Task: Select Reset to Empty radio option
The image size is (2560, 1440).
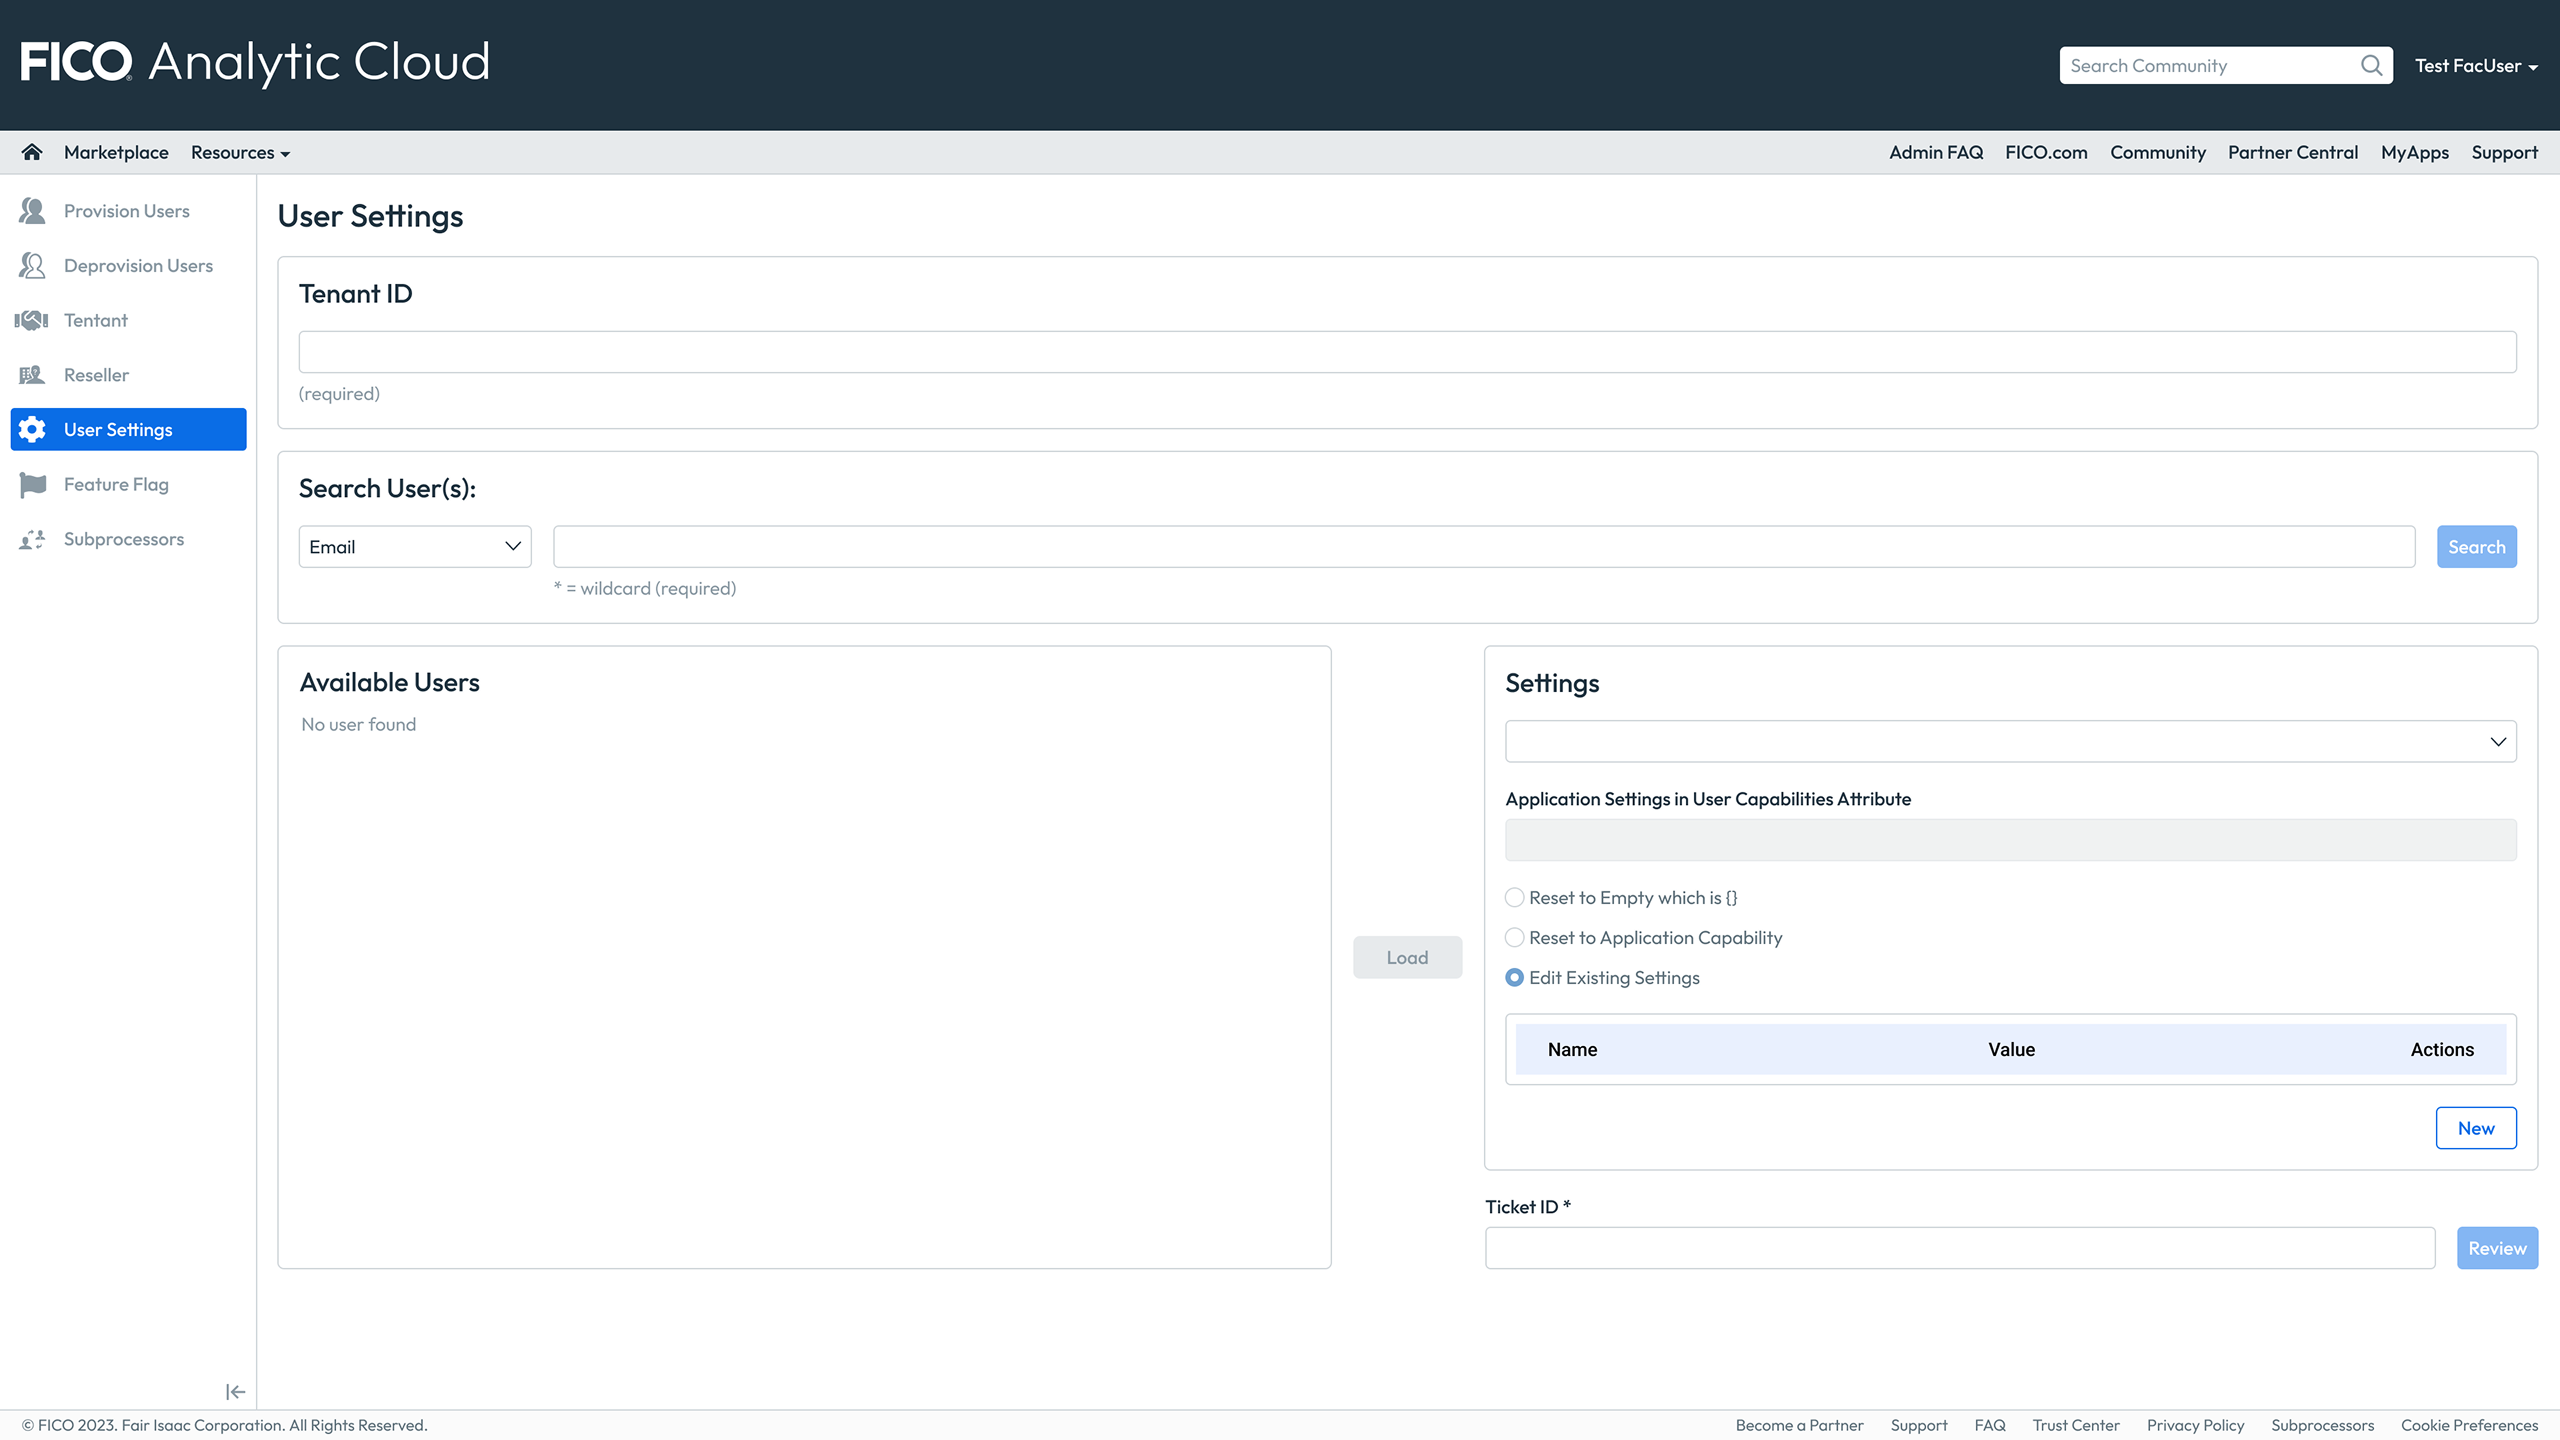Action: 1515,898
